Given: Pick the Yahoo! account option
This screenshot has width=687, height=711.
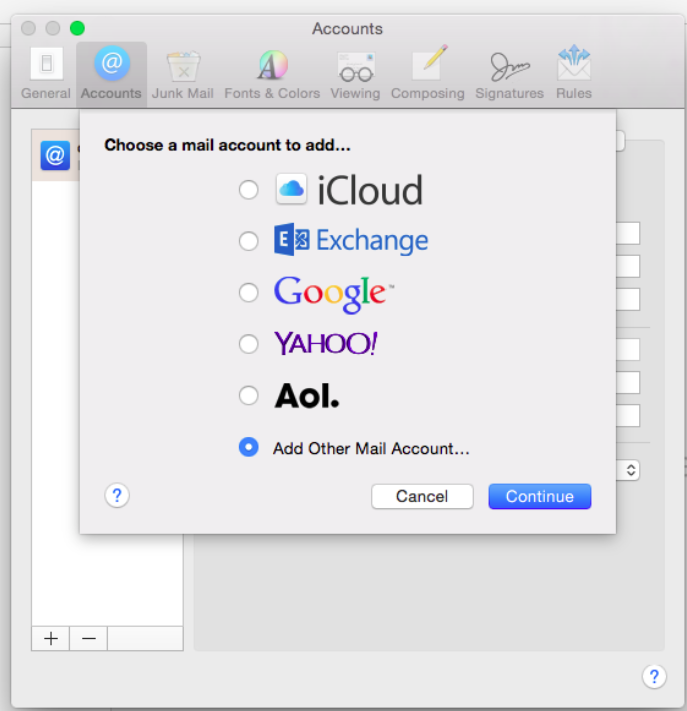Looking at the screenshot, I should coord(249,345).
